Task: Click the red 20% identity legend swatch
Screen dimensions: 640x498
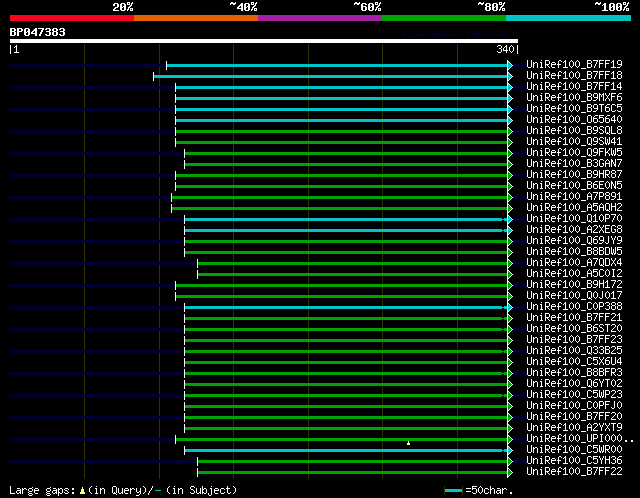Action: pyautogui.click(x=72, y=18)
